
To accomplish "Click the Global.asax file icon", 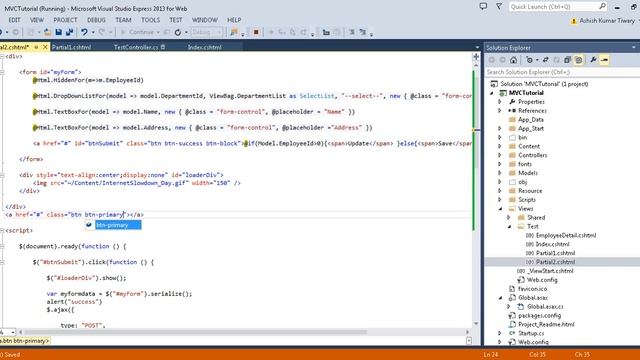I will tap(512, 298).
